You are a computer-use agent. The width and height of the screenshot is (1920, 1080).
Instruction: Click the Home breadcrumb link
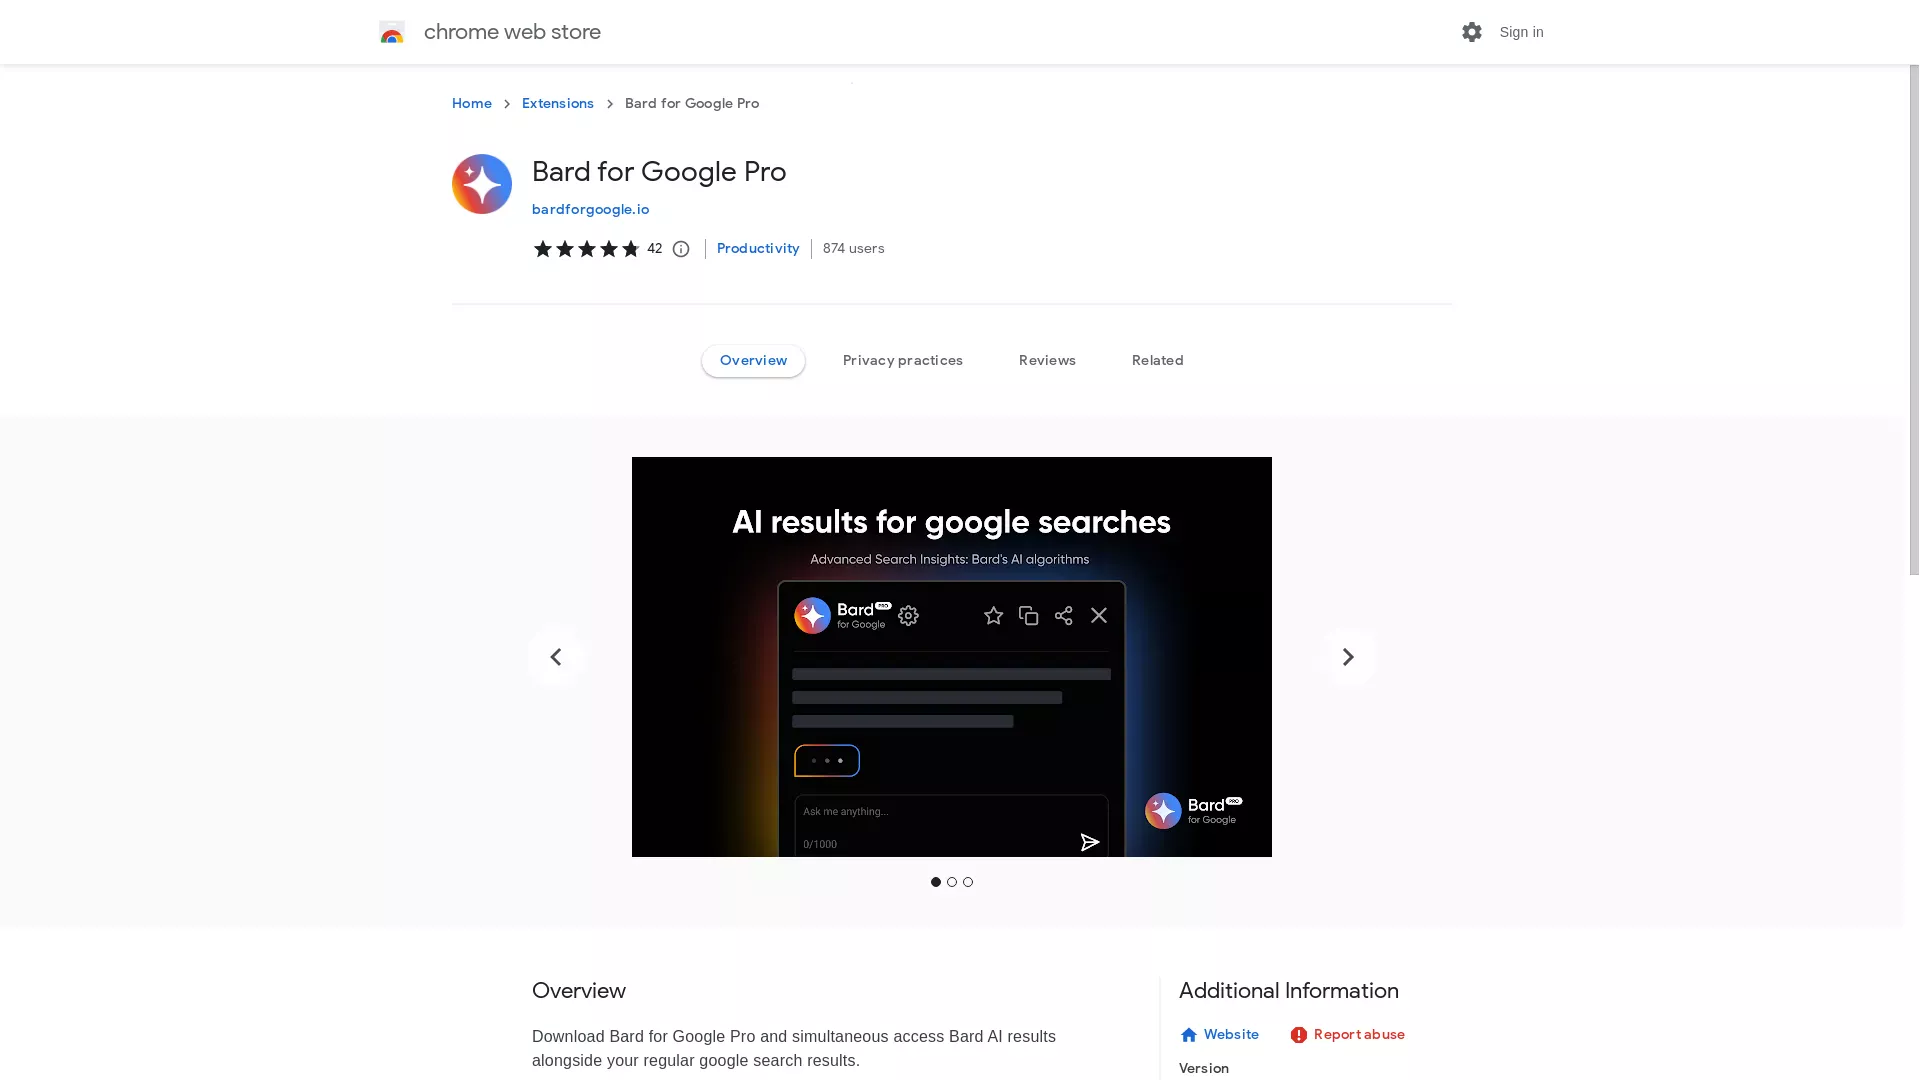coord(471,103)
